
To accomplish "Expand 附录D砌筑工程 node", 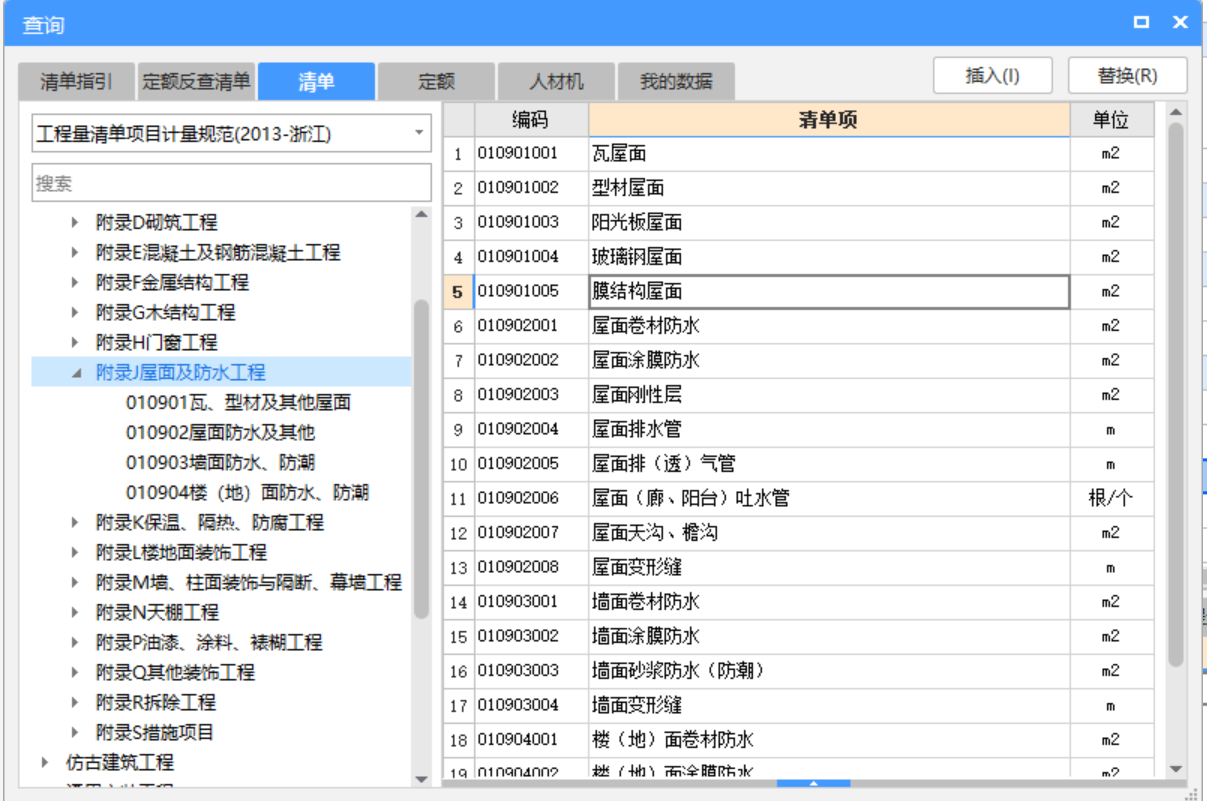I will (75, 222).
